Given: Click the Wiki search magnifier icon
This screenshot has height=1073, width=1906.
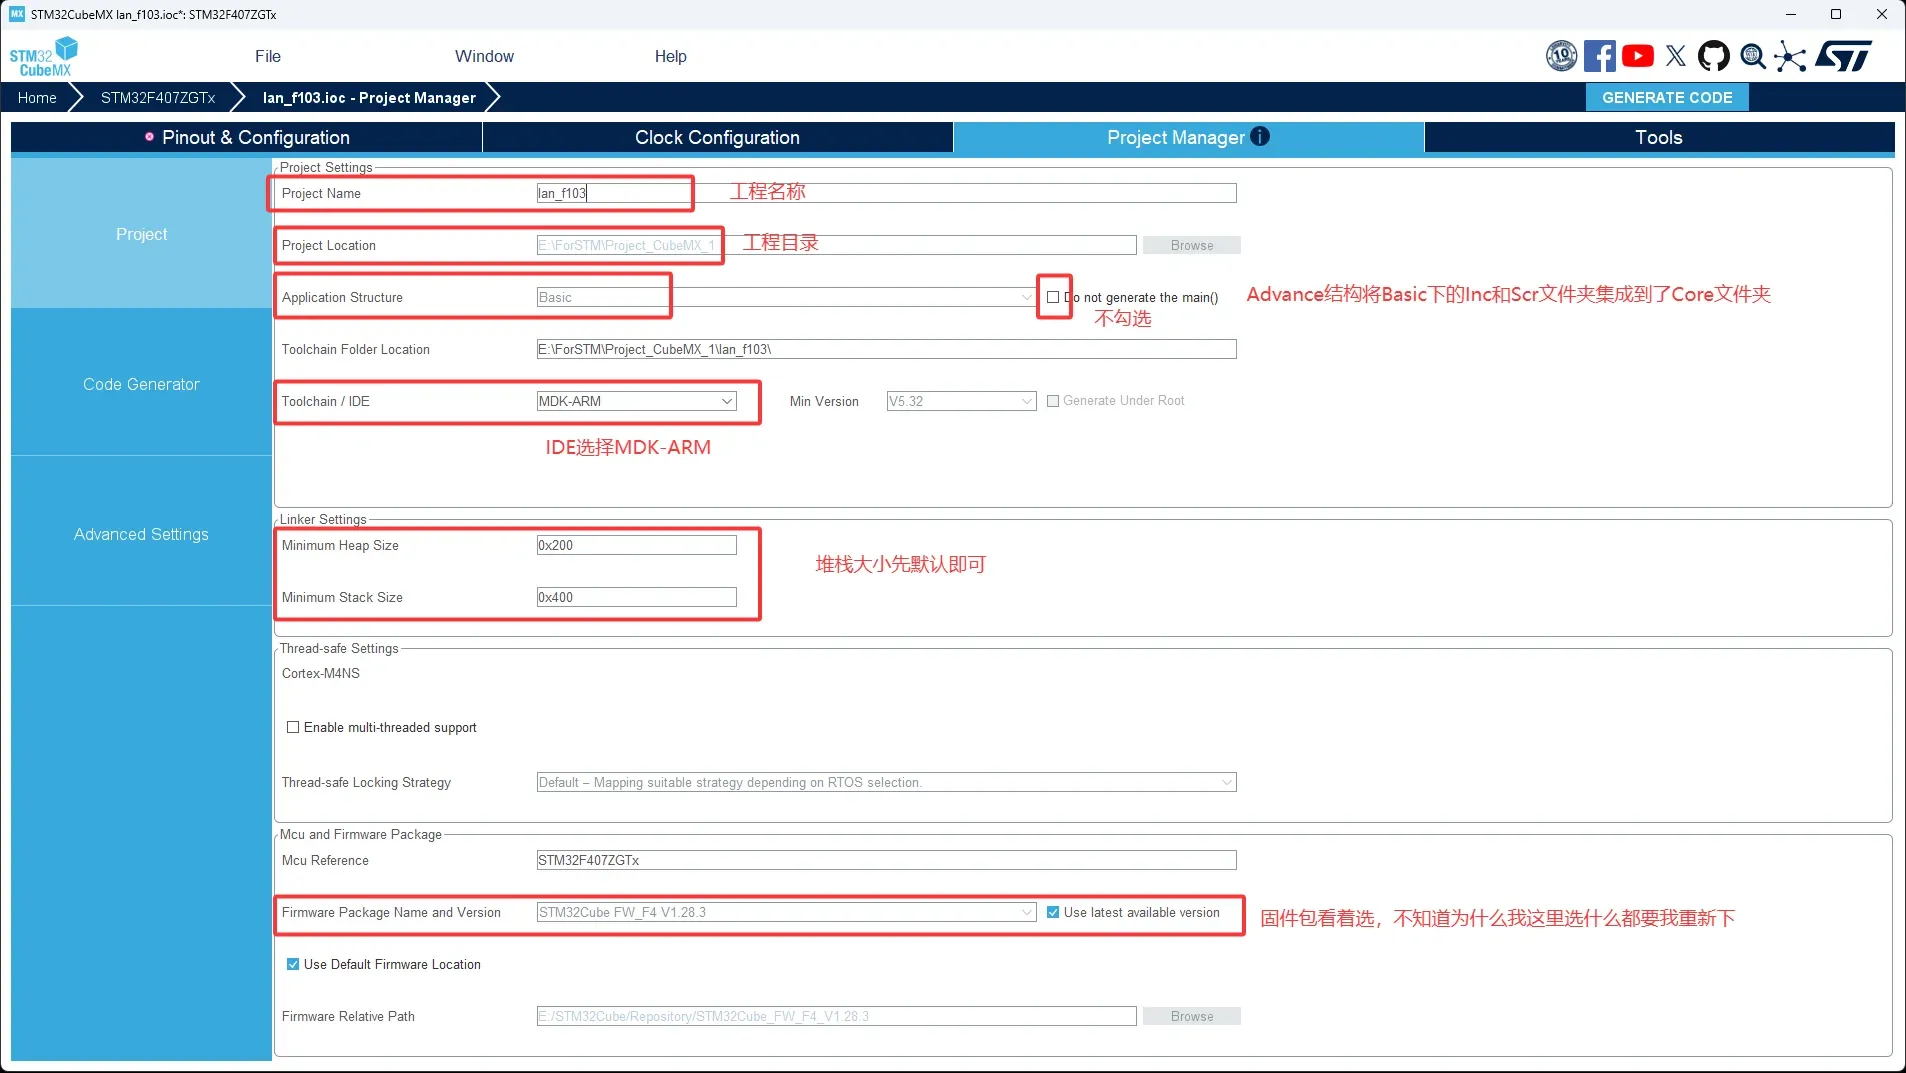Looking at the screenshot, I should 1752,56.
